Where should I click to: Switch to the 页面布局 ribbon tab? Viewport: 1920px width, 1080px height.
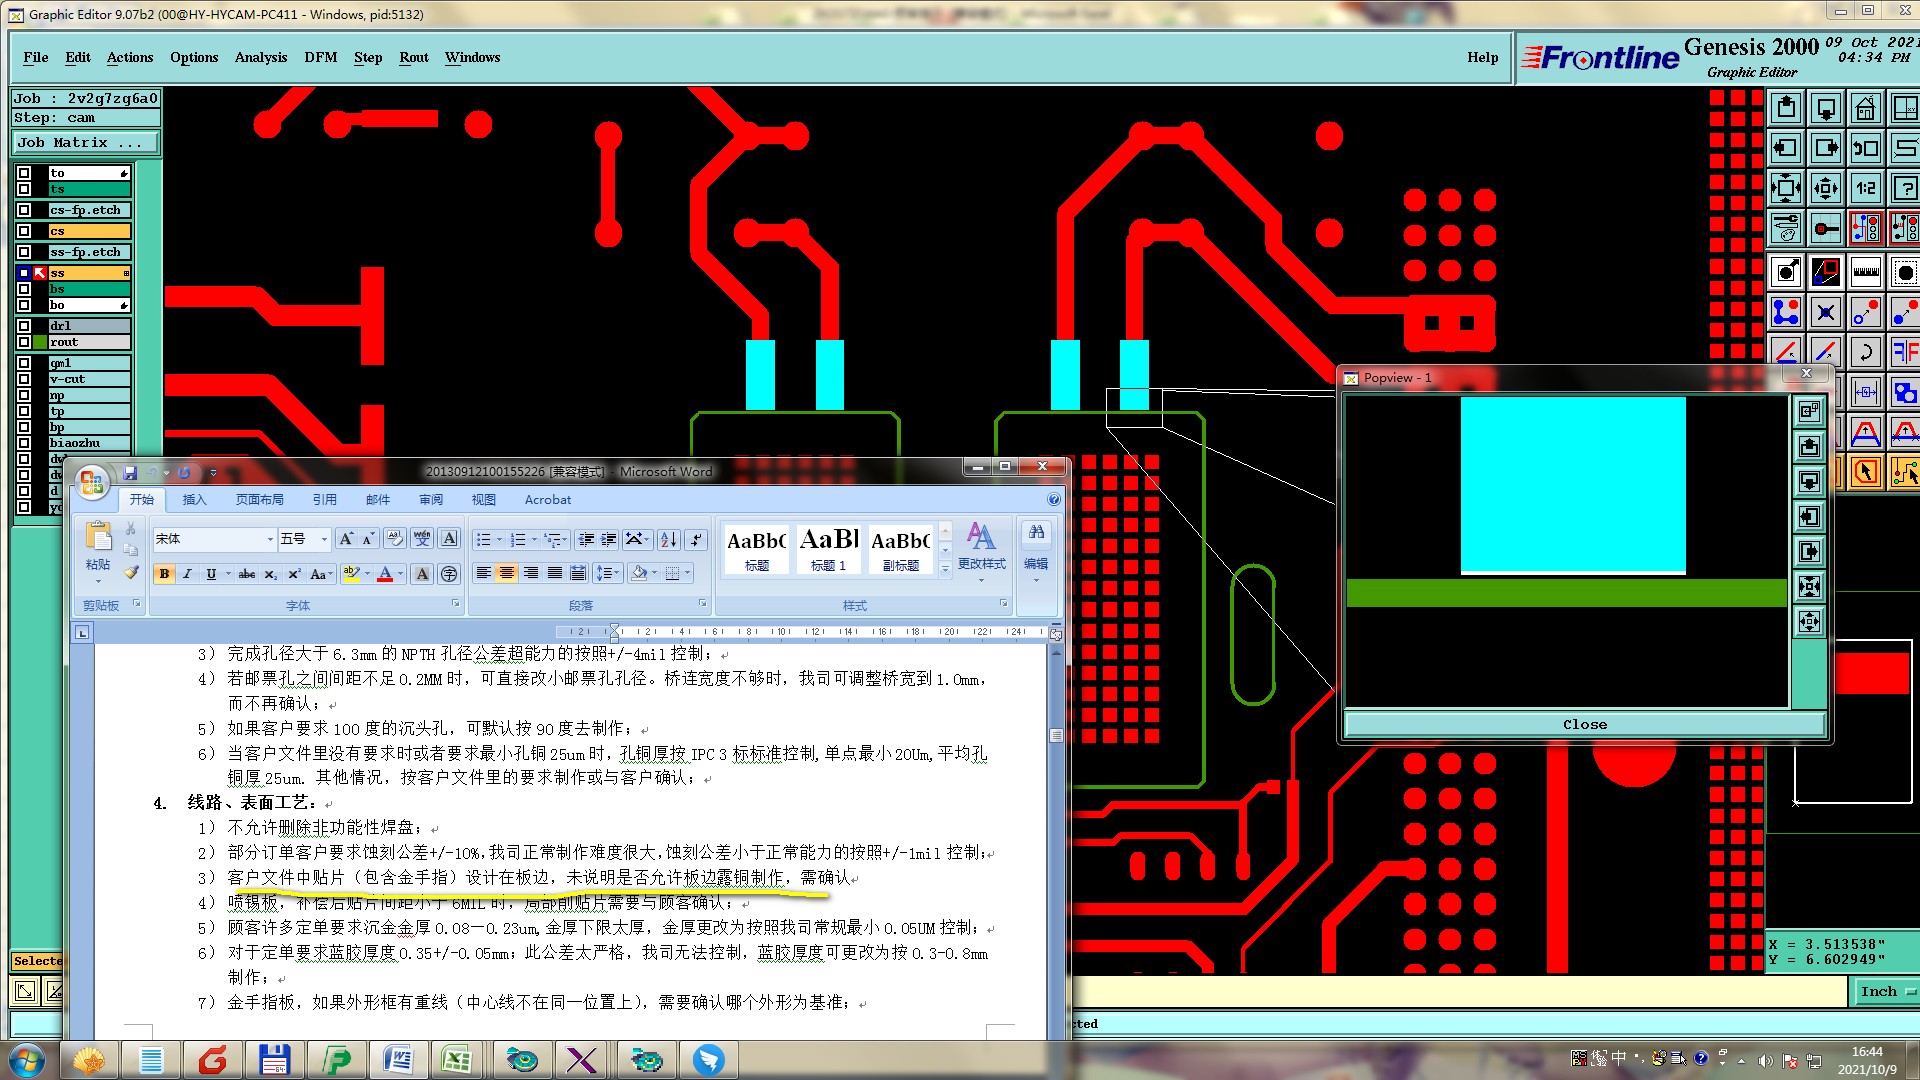pos(259,500)
